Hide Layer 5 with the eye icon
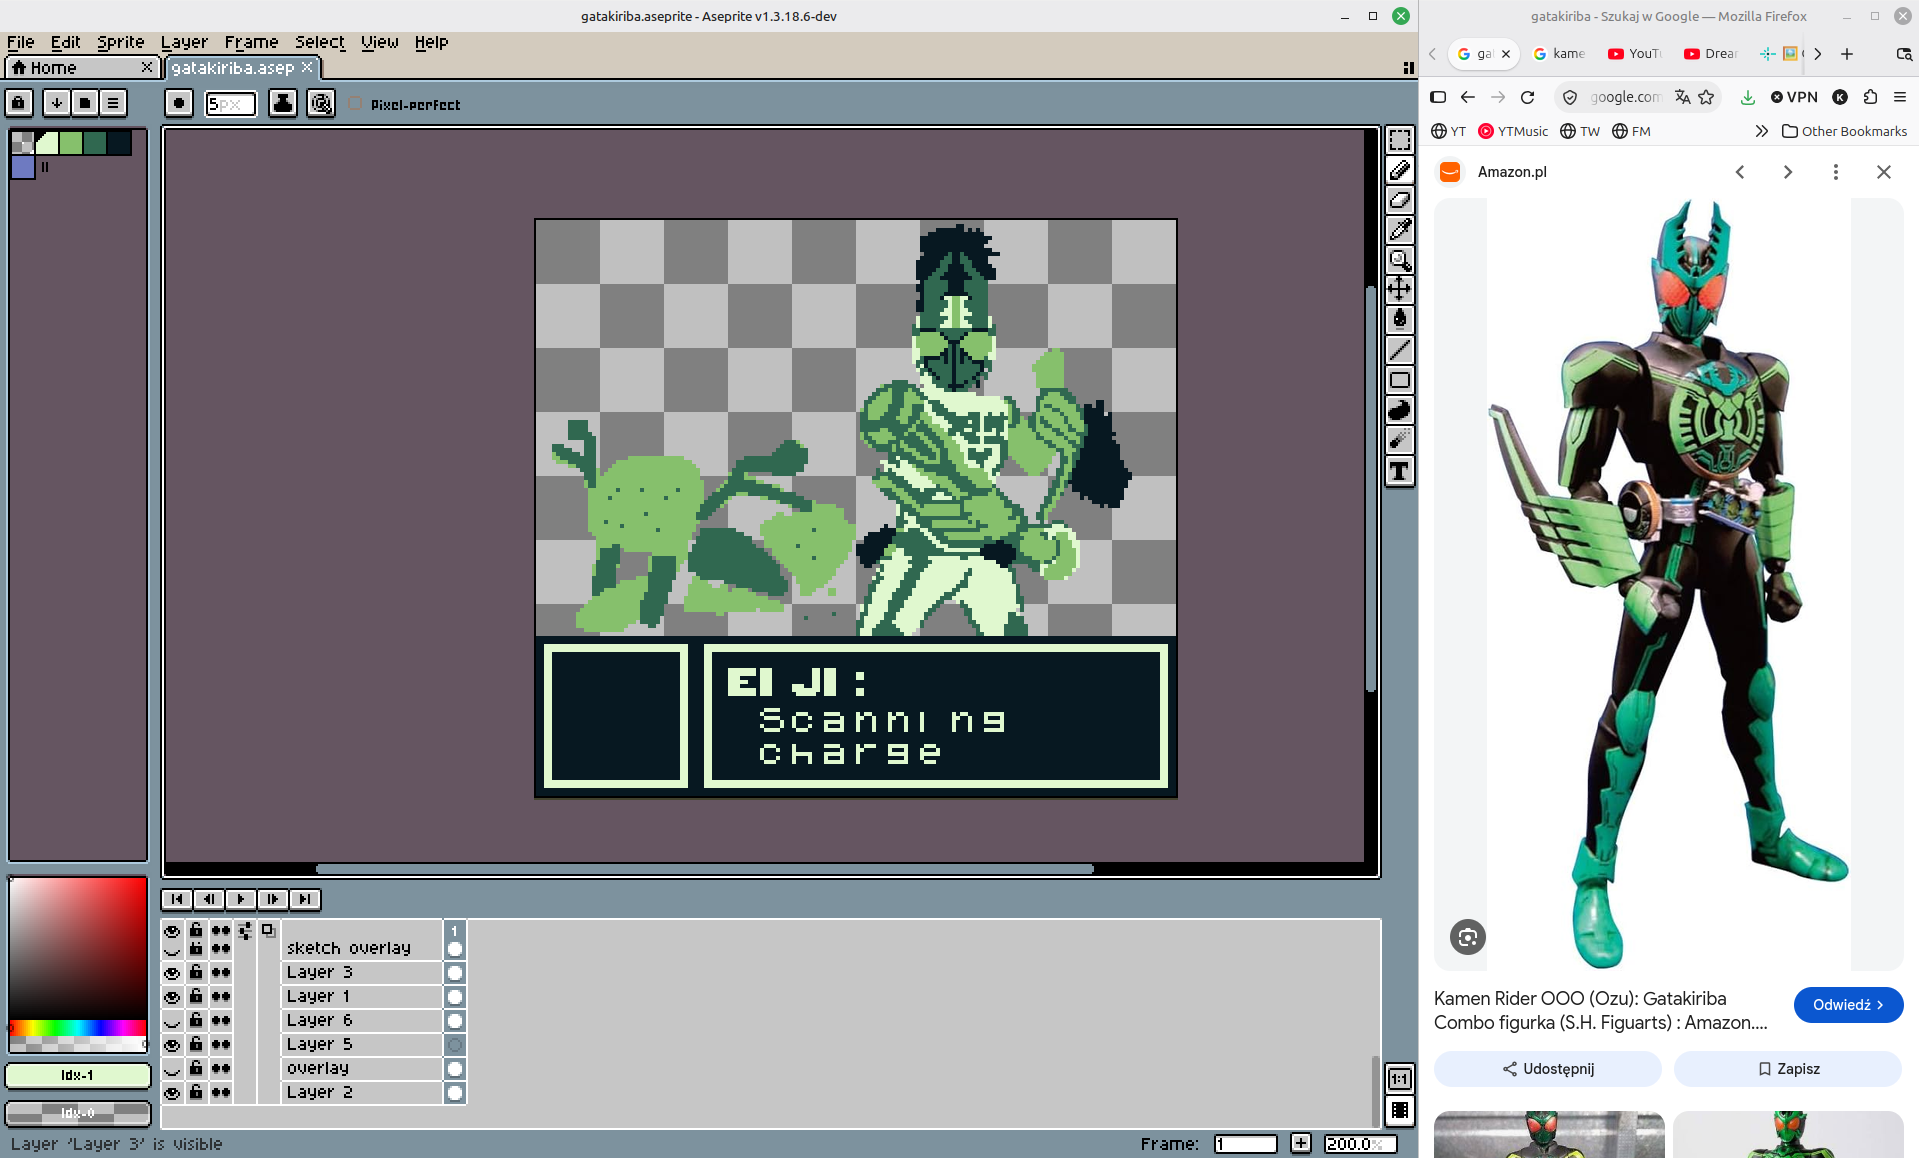The image size is (1919, 1158). coord(172,1045)
